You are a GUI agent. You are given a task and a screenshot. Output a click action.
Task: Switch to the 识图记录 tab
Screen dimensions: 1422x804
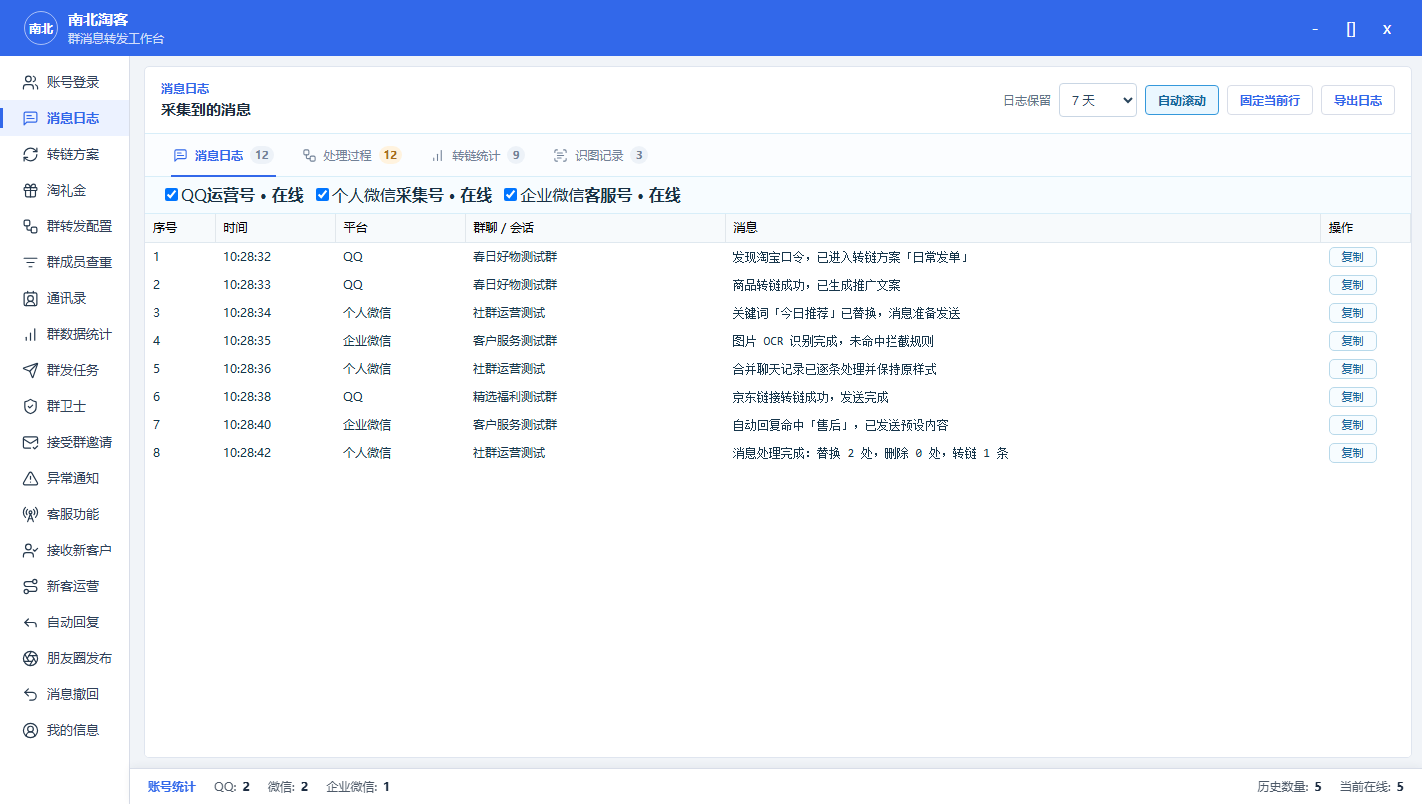600,156
